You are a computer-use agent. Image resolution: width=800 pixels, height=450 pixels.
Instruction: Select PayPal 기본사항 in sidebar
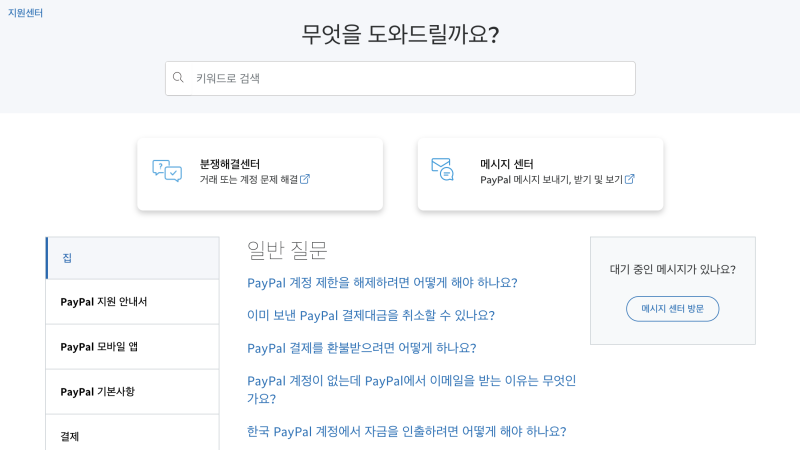pos(133,392)
